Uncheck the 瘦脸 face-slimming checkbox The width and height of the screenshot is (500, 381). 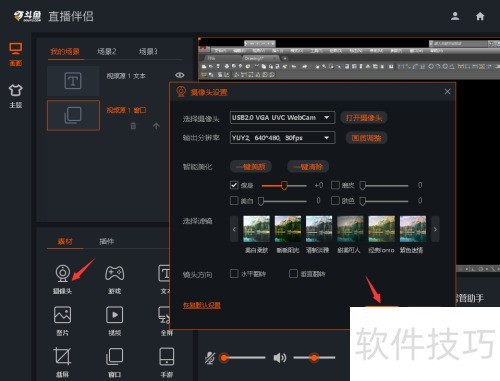(x=234, y=185)
